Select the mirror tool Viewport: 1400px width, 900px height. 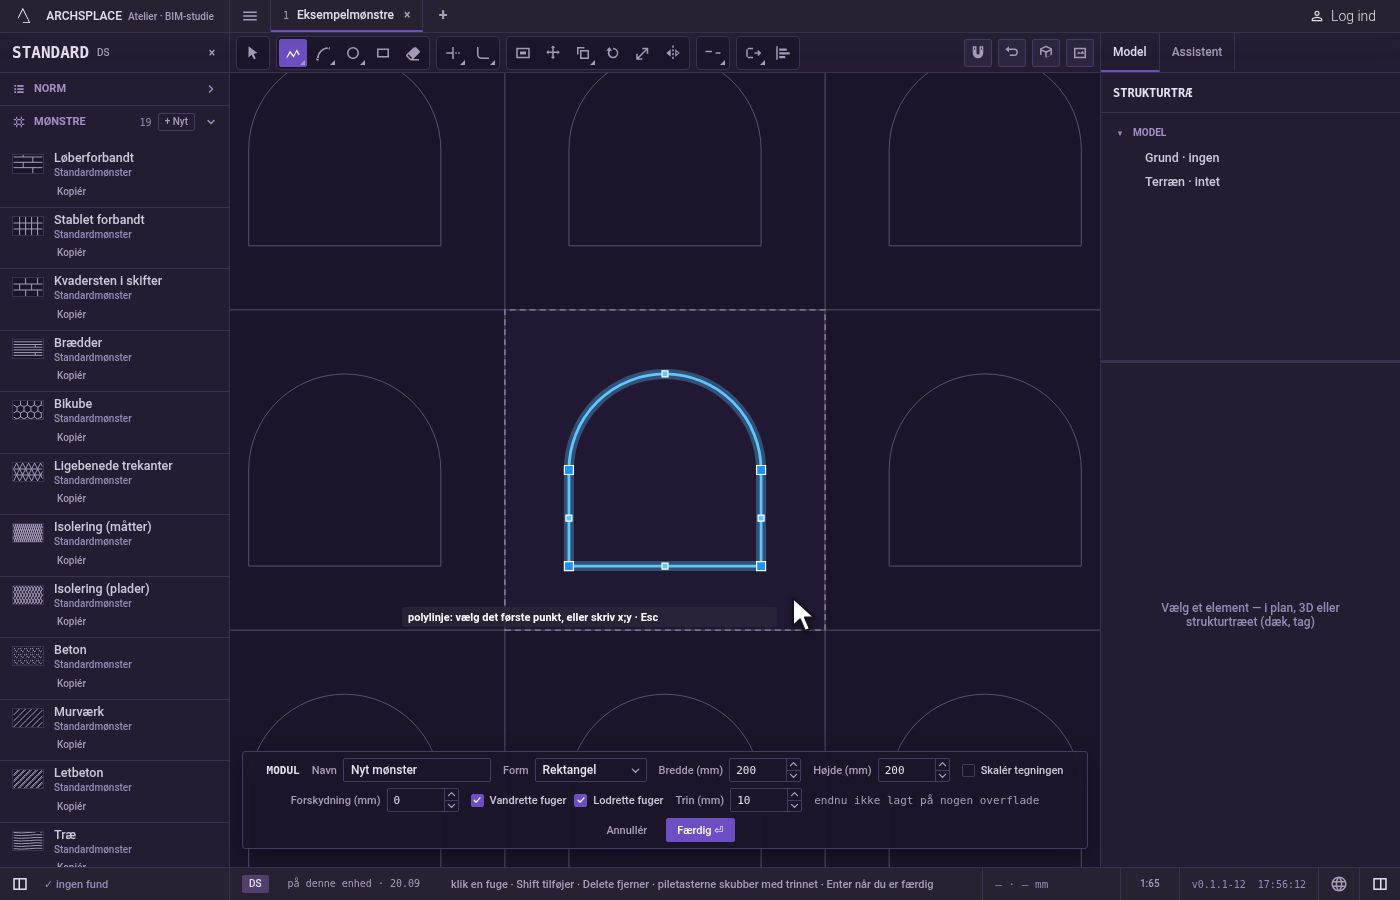[x=673, y=53]
